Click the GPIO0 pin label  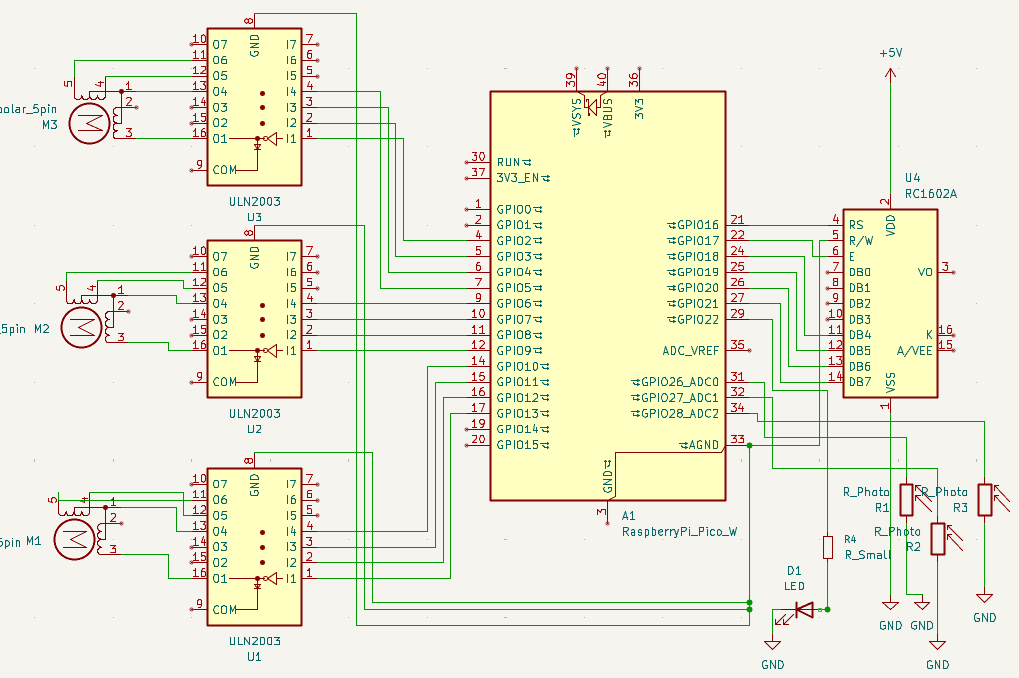[514, 209]
